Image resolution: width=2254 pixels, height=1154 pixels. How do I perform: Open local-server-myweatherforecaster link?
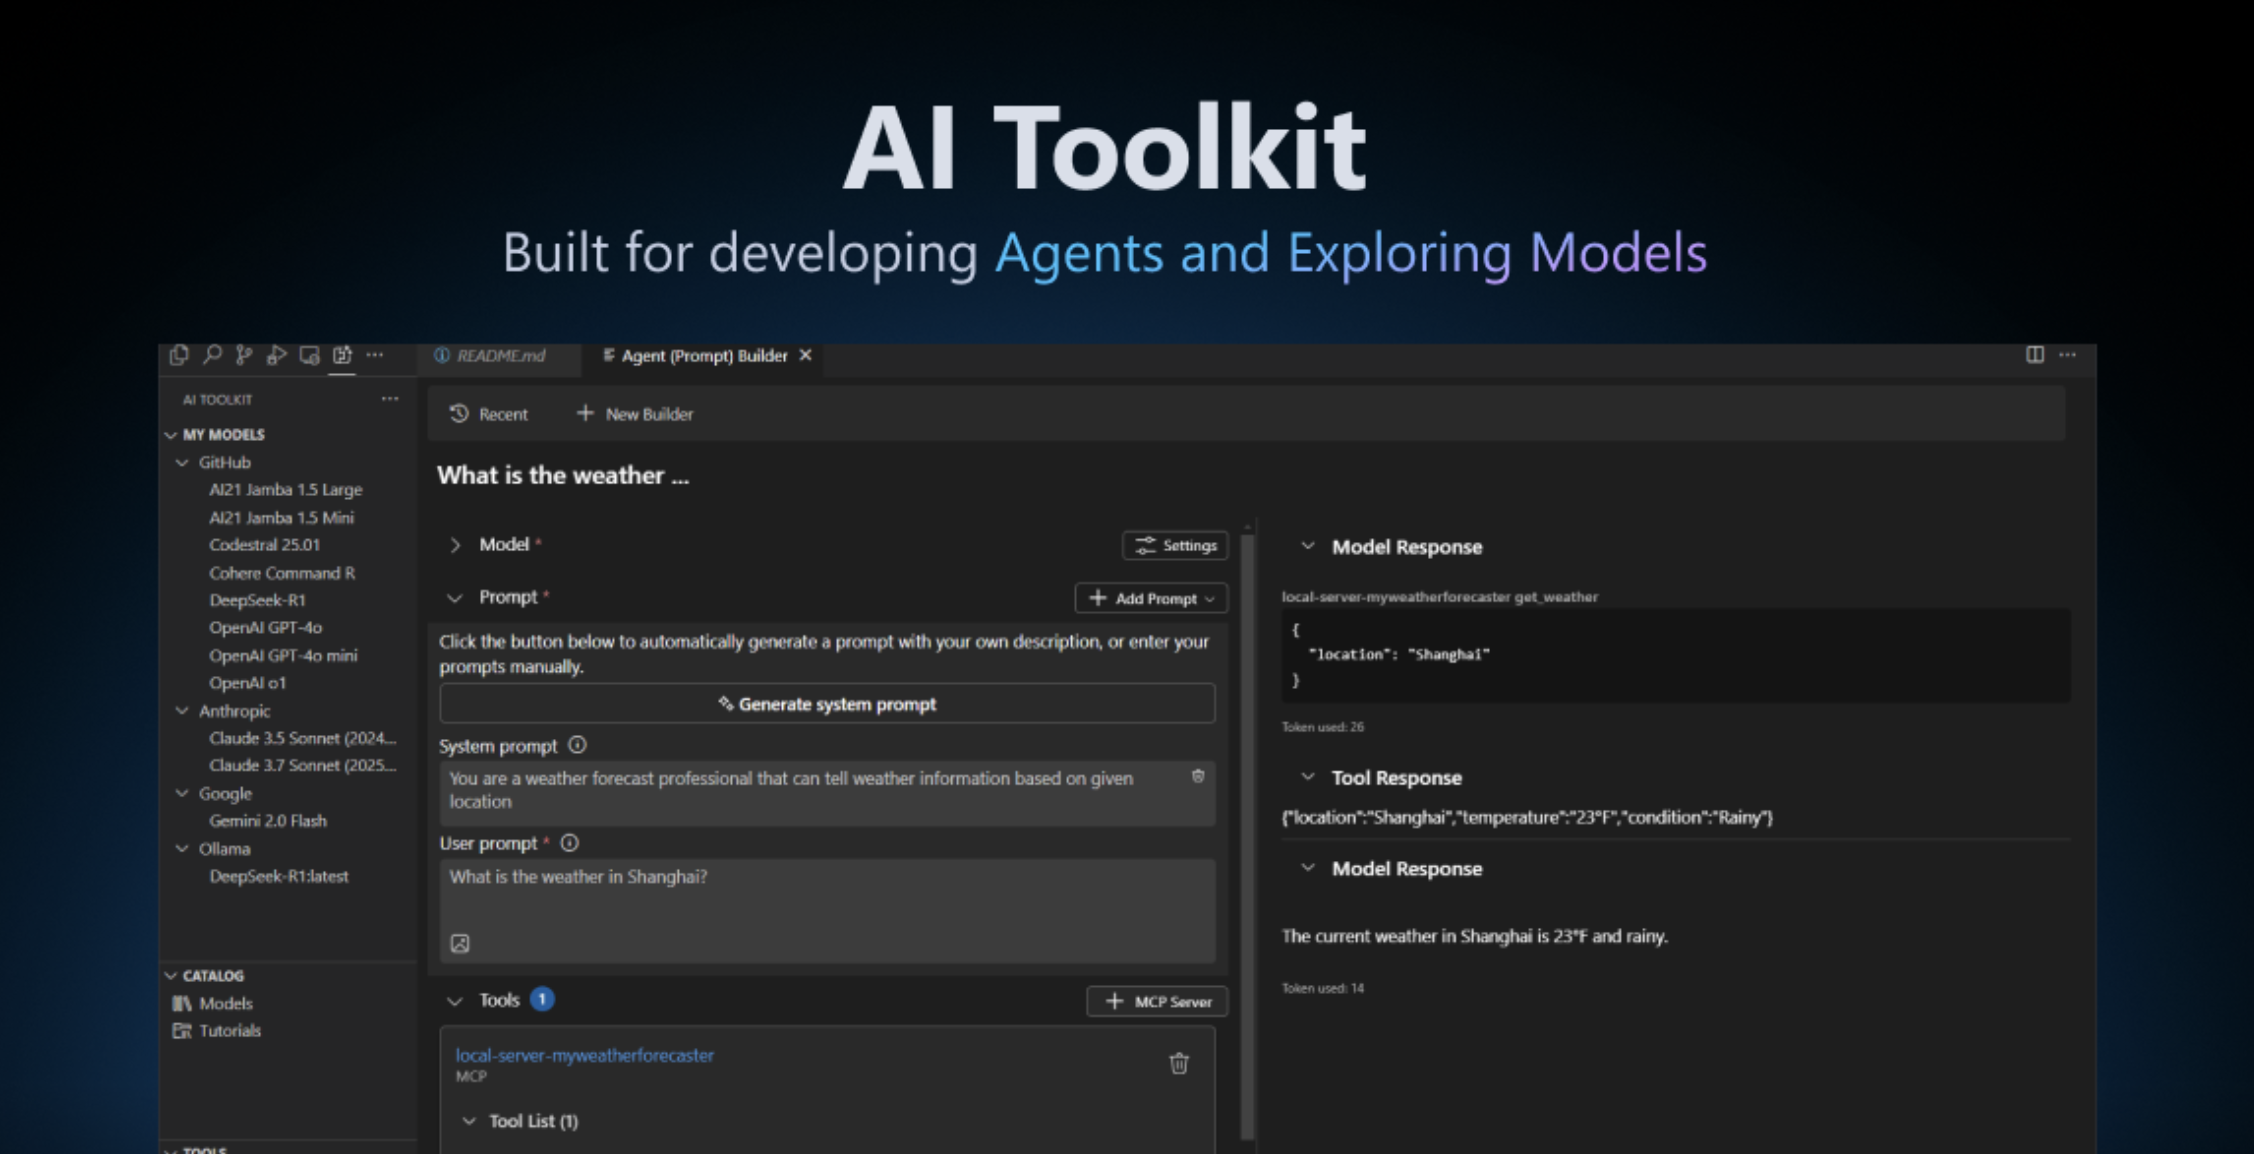[x=585, y=1055]
